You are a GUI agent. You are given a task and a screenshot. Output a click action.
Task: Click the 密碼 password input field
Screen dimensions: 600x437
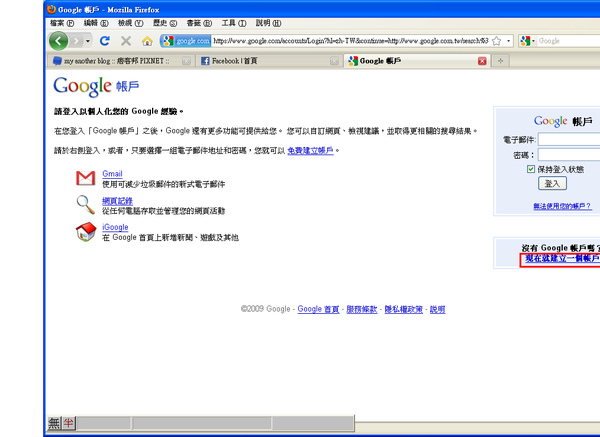point(569,155)
